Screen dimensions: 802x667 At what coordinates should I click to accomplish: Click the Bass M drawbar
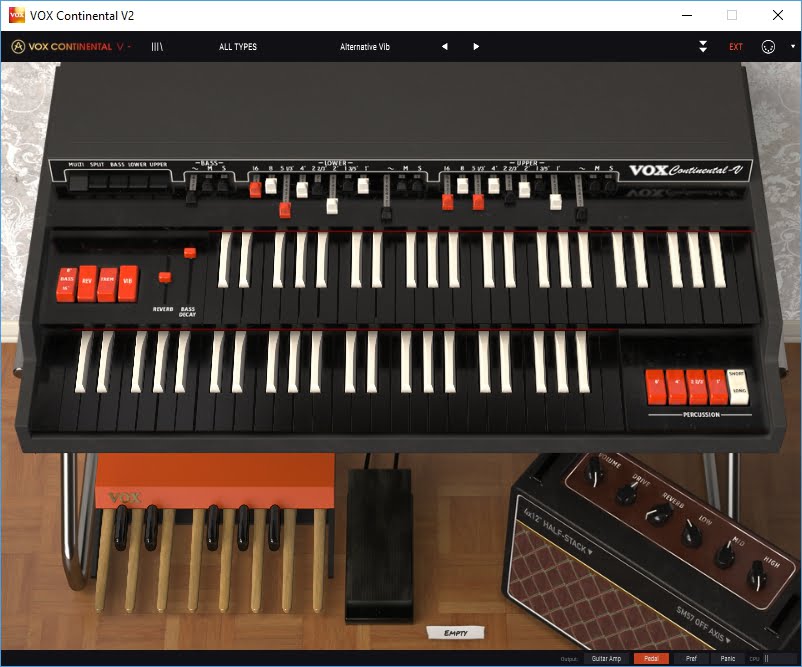tap(208, 184)
